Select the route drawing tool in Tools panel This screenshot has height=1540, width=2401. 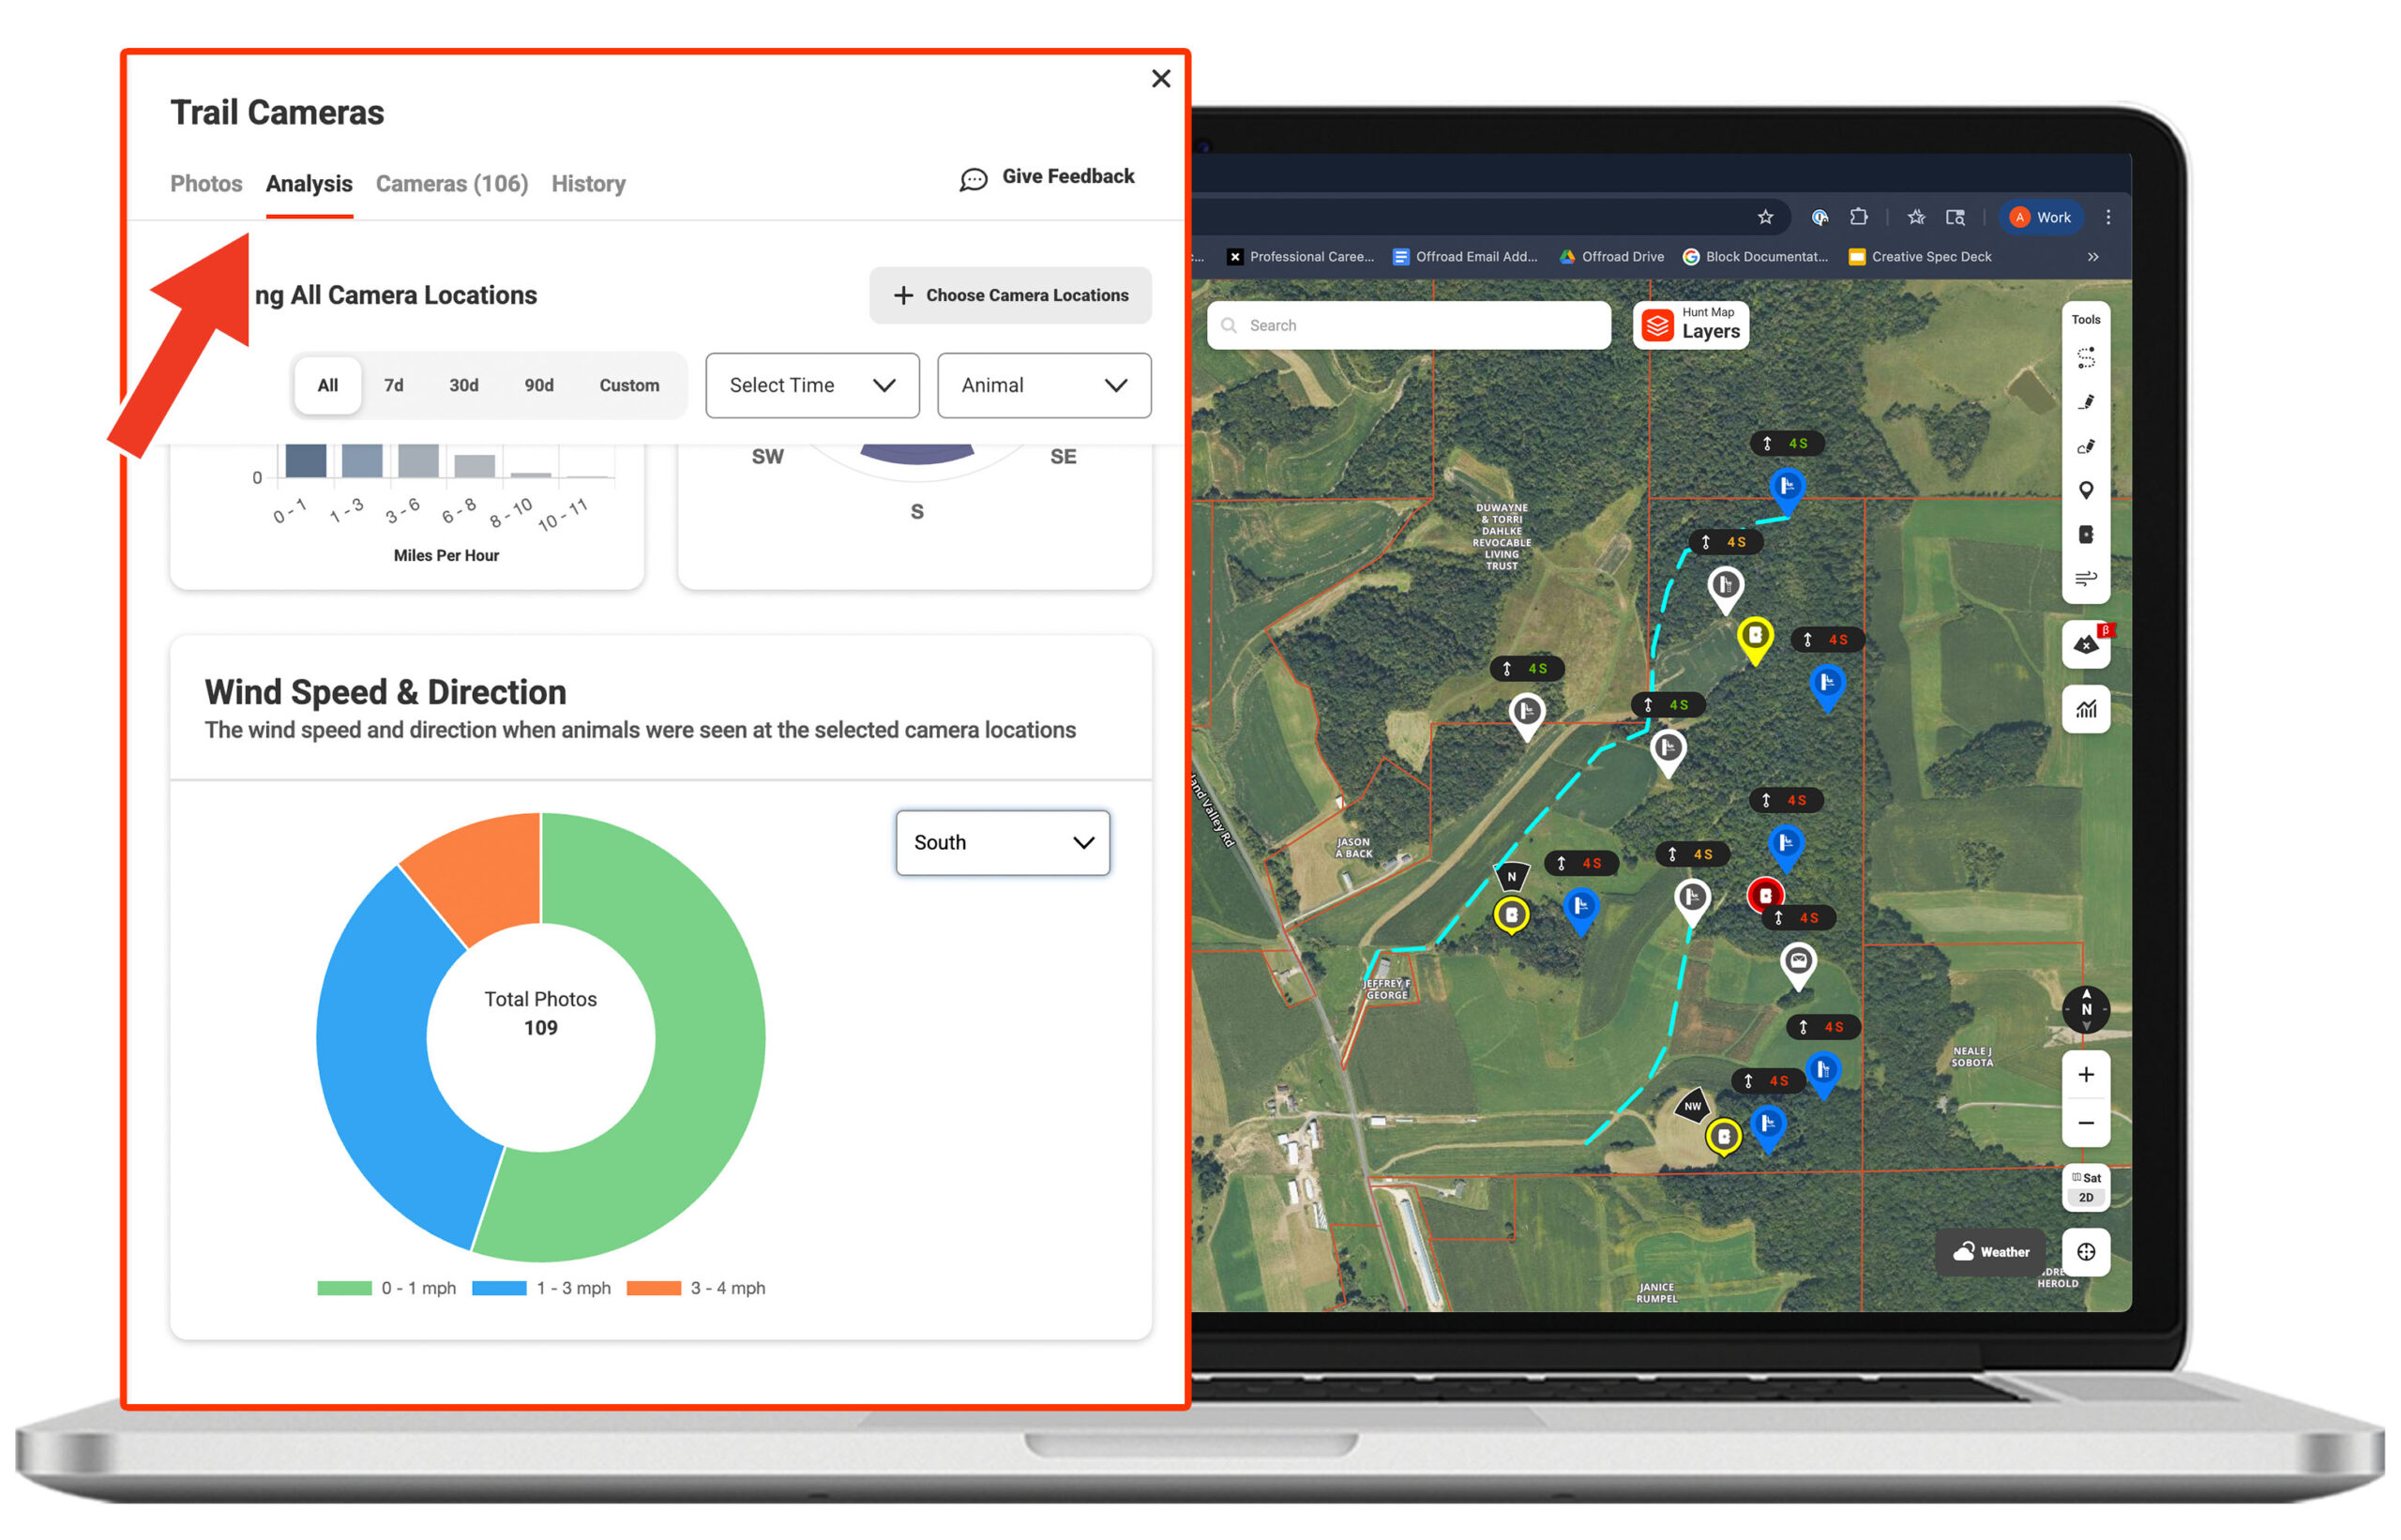point(2087,358)
